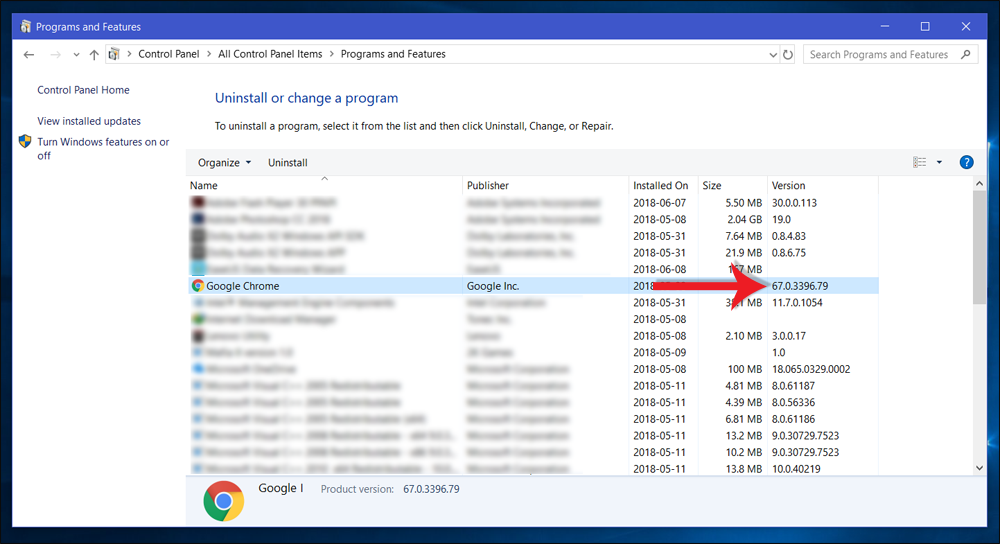Click the search magnifier icon

966,55
